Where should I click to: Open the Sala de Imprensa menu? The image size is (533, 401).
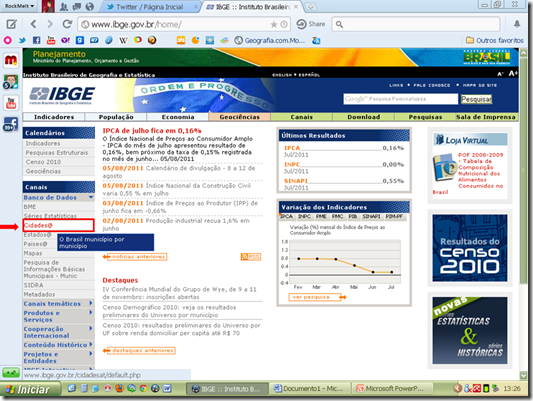486,117
